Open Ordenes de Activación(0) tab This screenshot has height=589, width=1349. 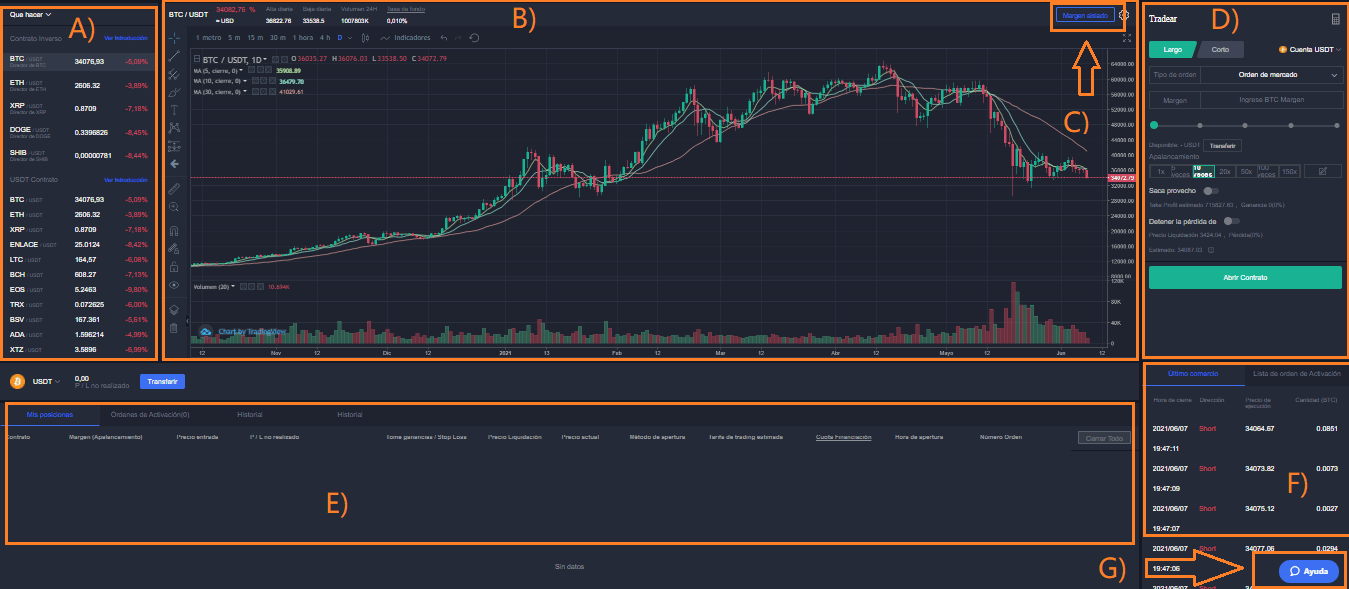point(151,414)
